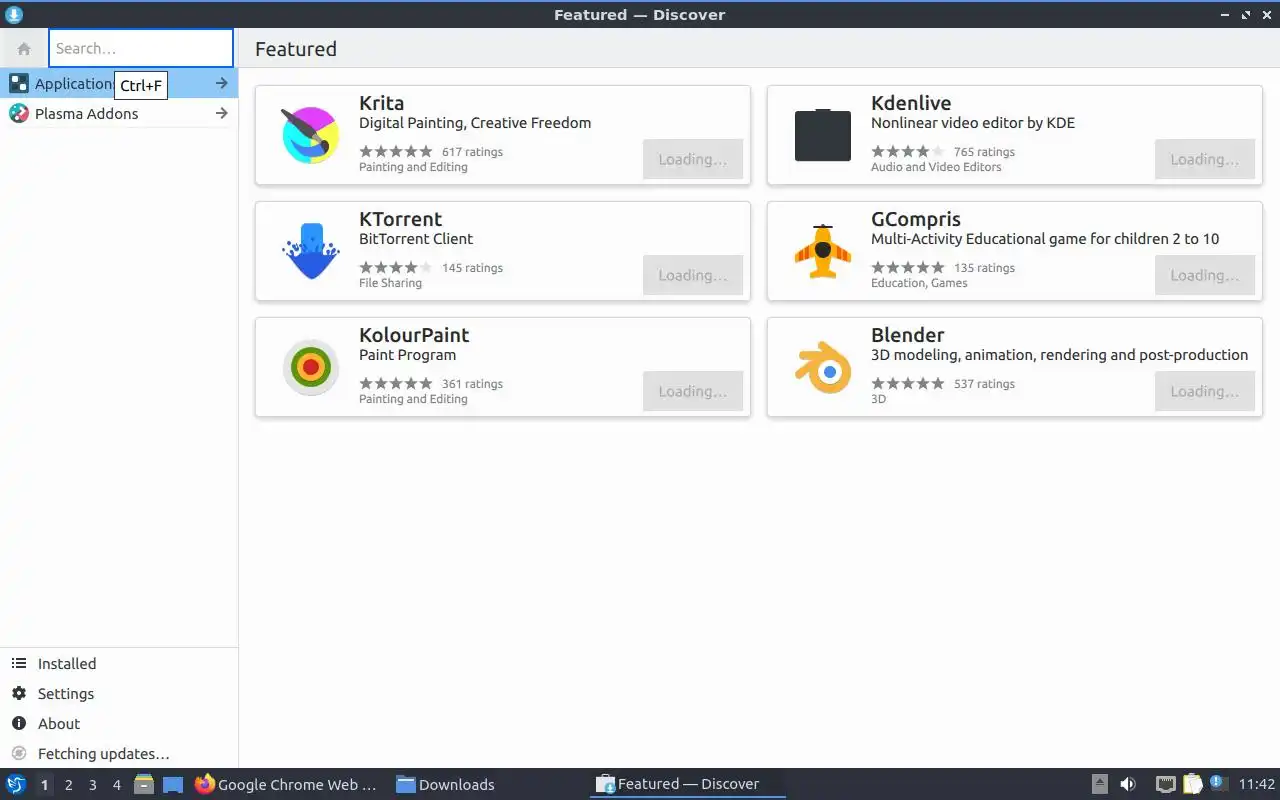Click the Settings gear icon

point(19,693)
